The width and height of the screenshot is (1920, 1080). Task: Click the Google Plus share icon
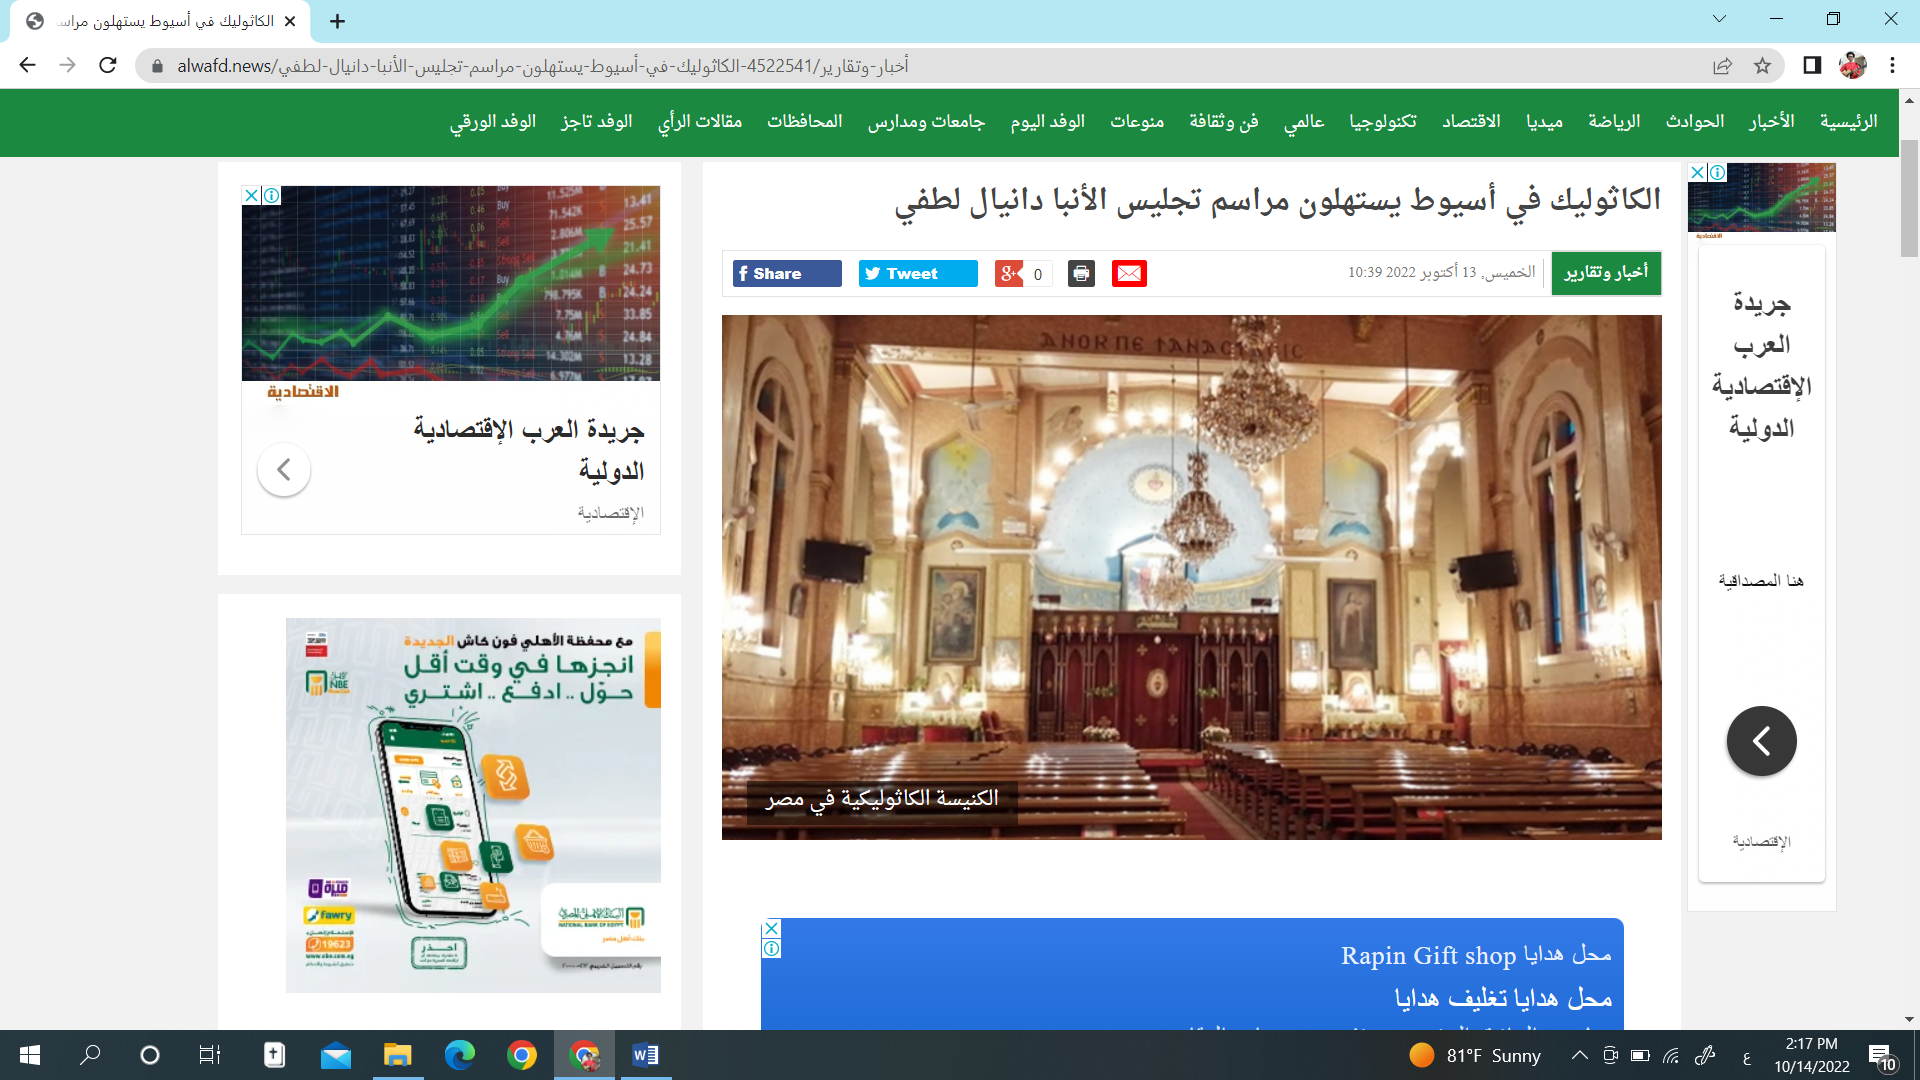click(x=1009, y=274)
